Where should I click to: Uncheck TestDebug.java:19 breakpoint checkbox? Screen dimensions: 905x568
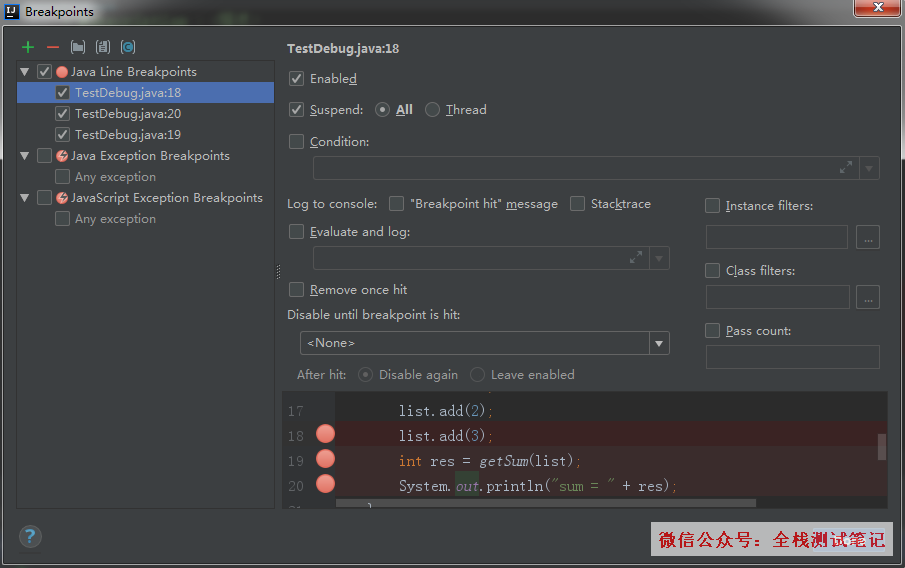click(62, 135)
